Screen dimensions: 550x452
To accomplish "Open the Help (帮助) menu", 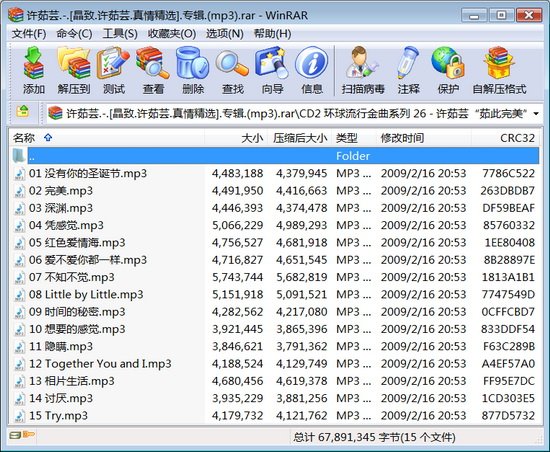I will pos(273,34).
